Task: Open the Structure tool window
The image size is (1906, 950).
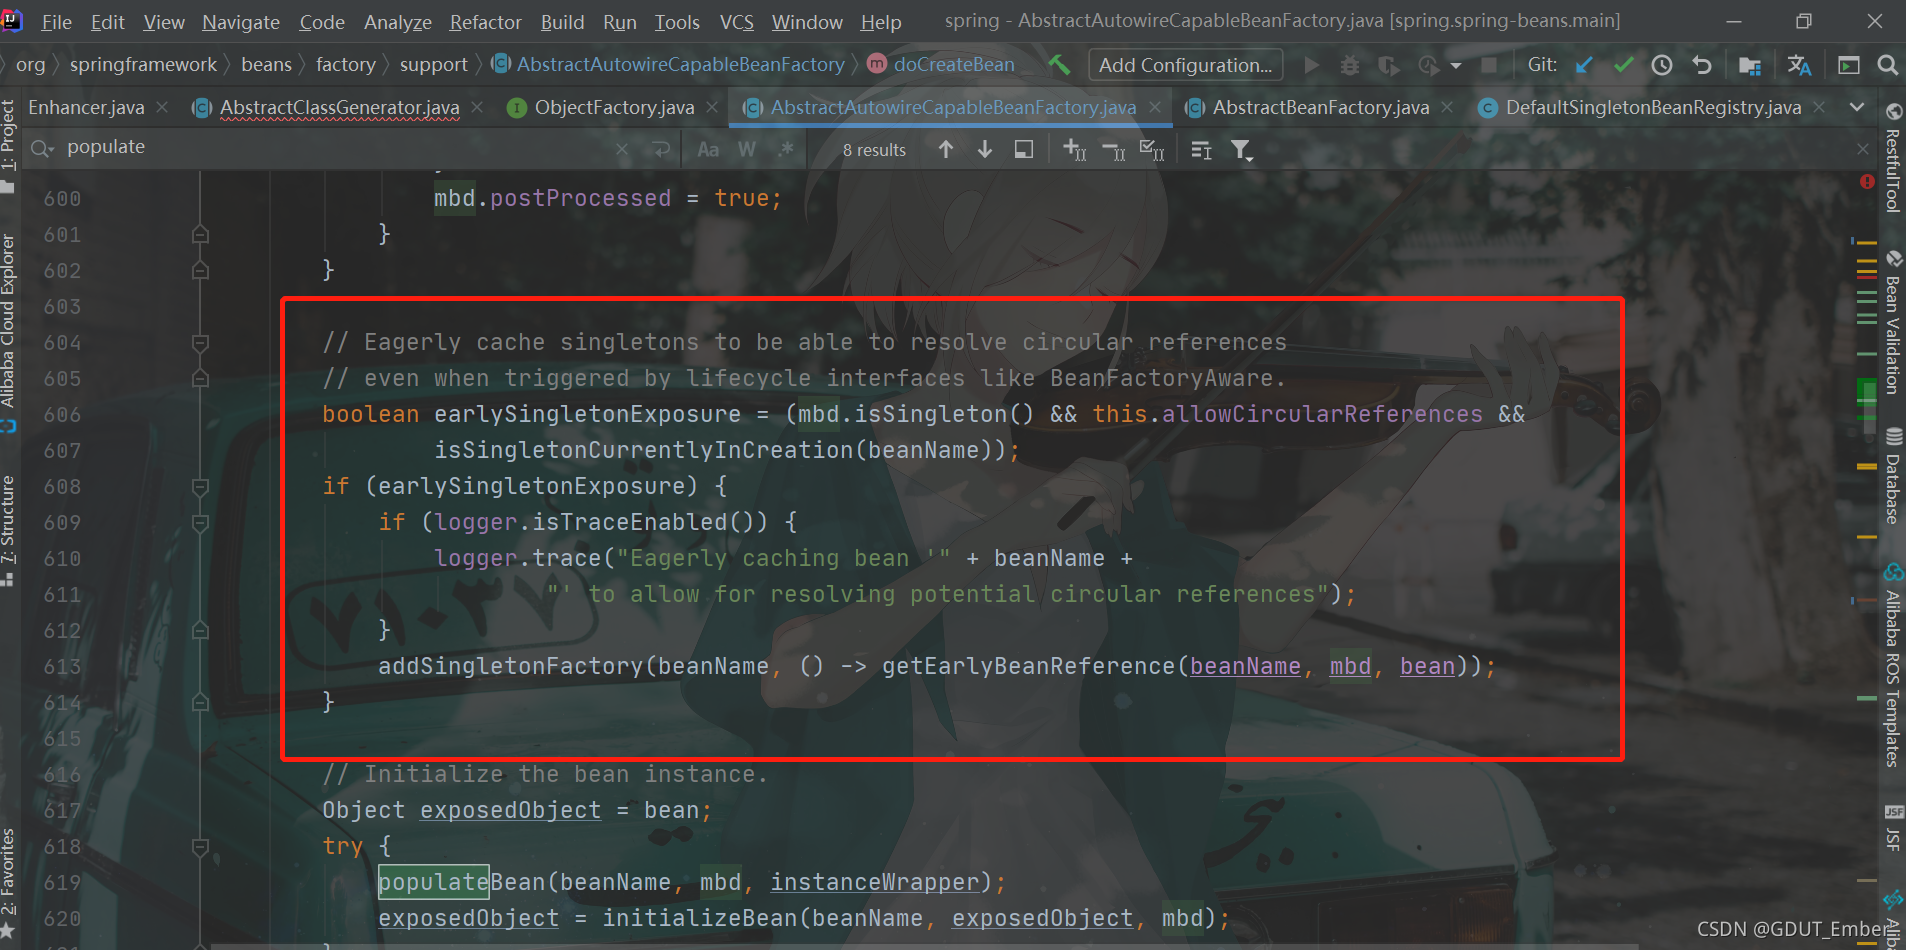Action: (x=9, y=530)
